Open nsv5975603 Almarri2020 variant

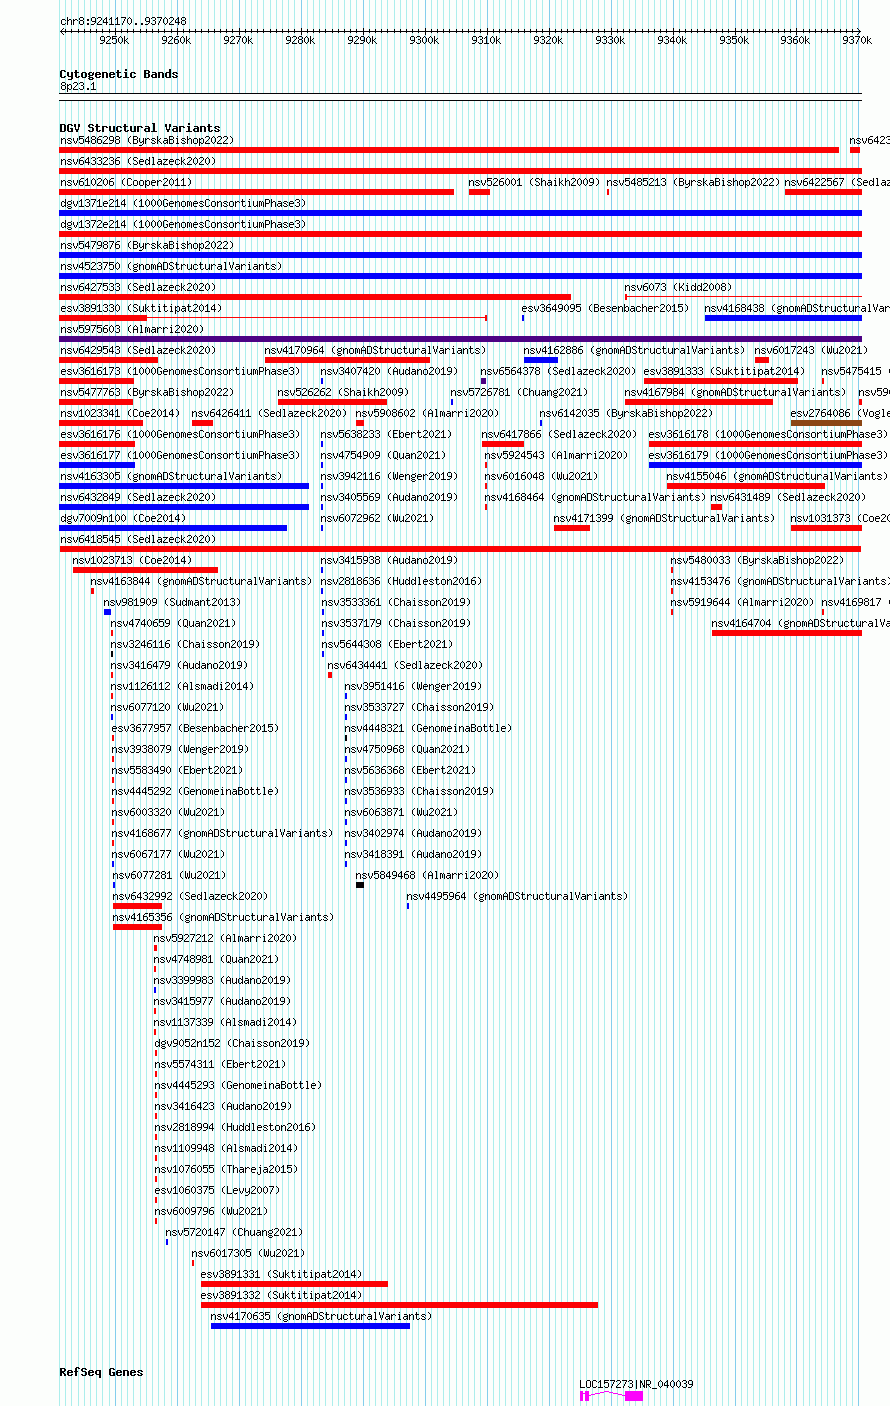point(132,329)
